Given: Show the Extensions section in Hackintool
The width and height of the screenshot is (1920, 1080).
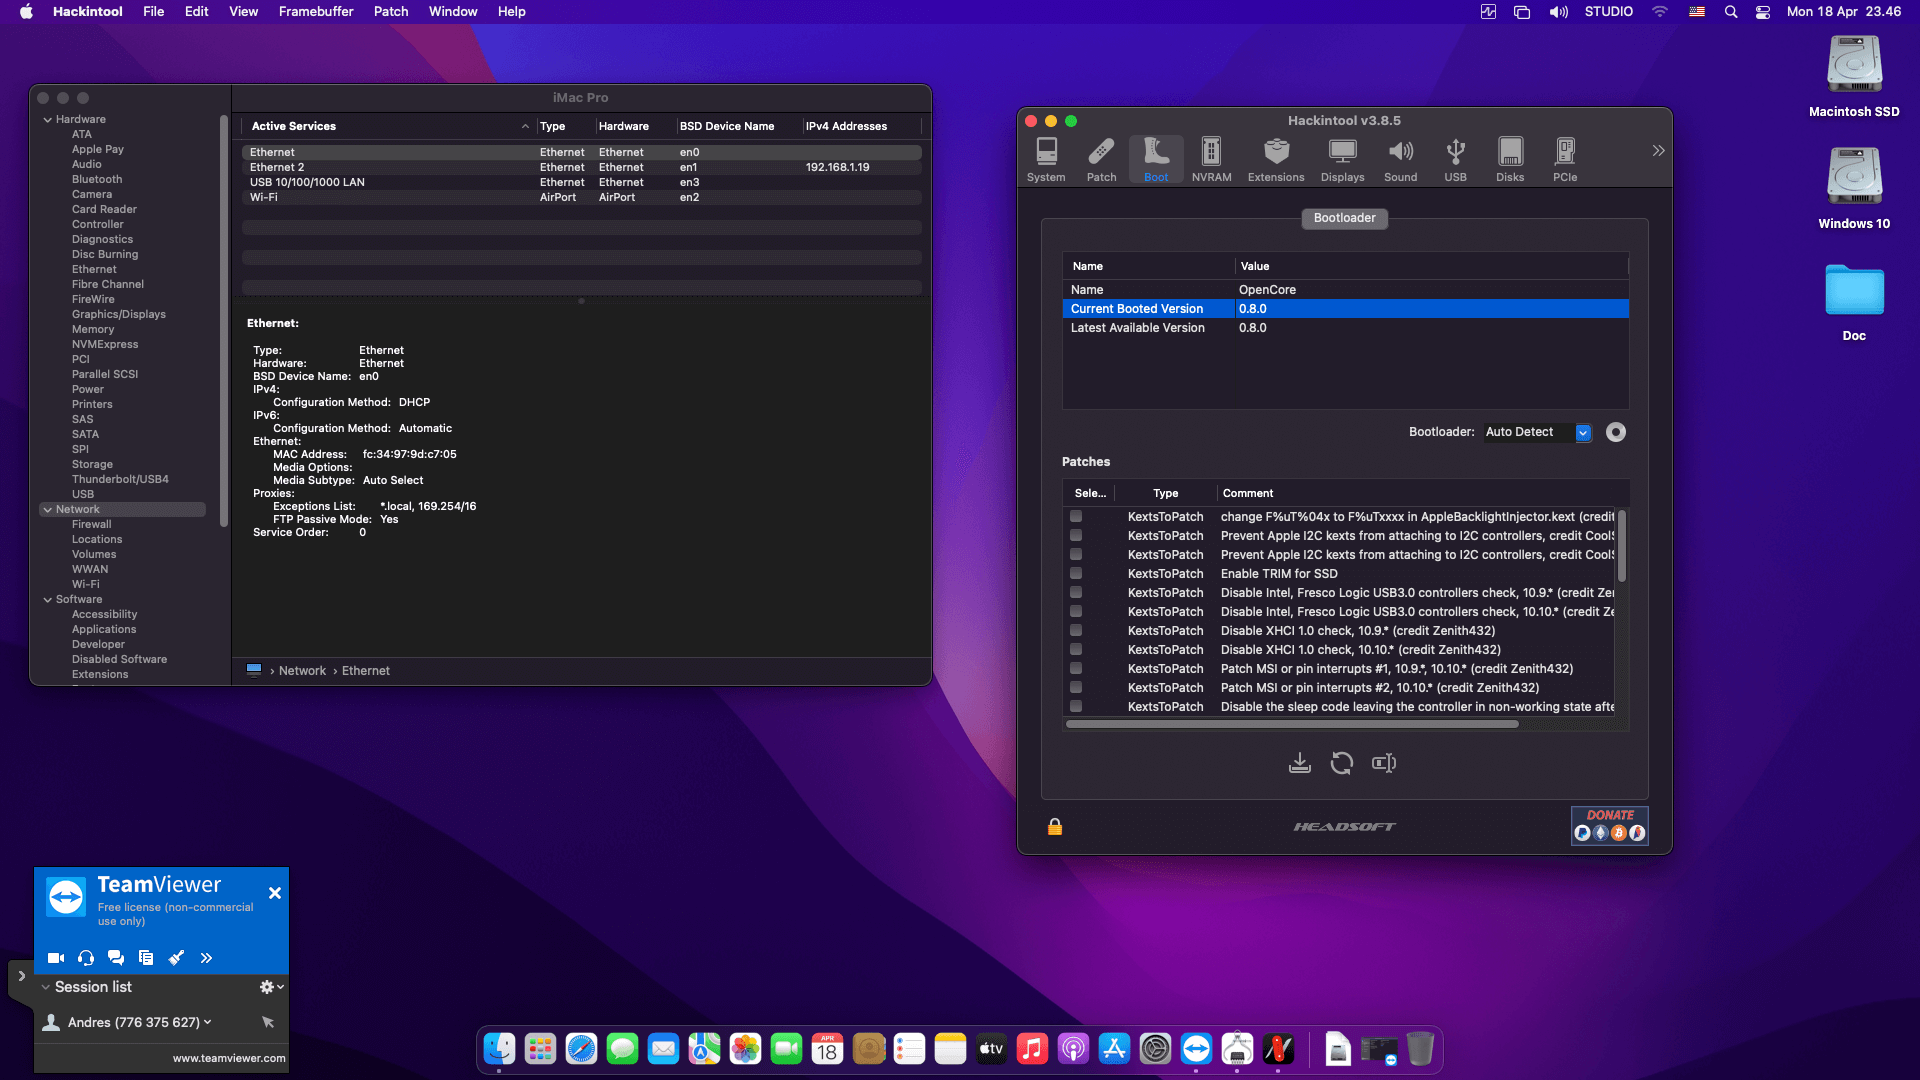Looking at the screenshot, I should click(x=1276, y=159).
